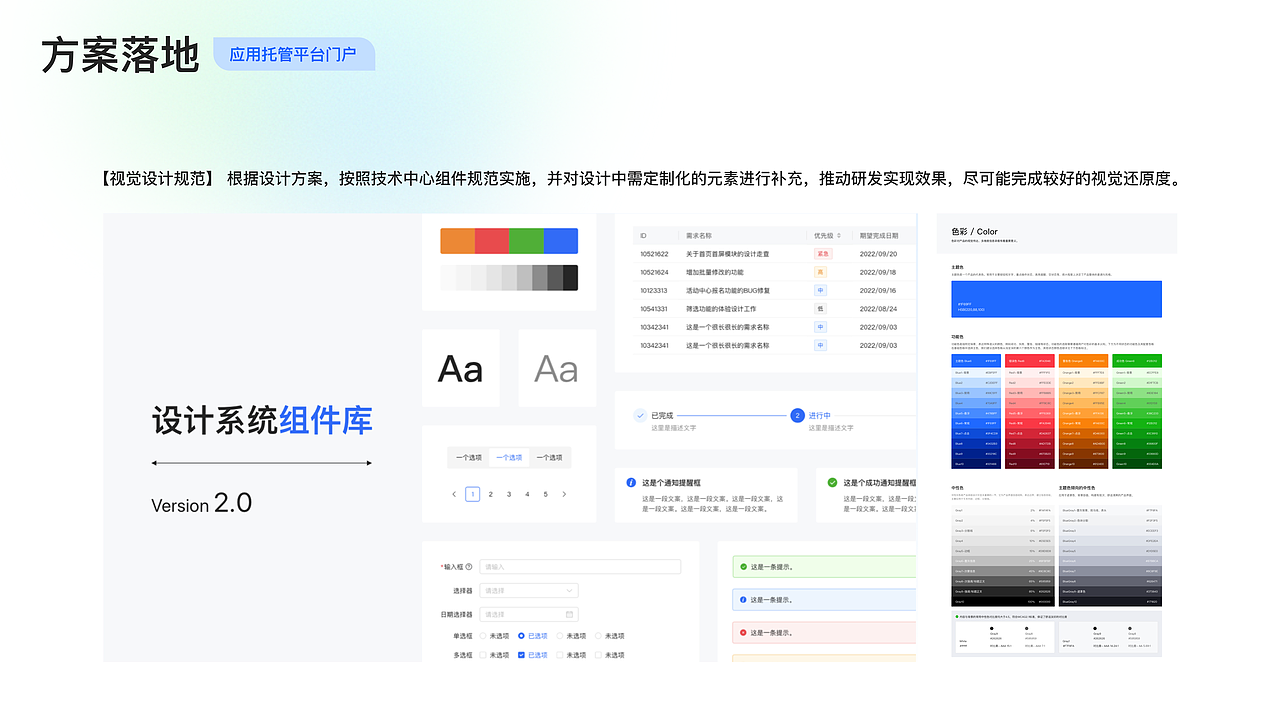This screenshot has height=720, width=1280.
Task: Check the last 未选项 checkbox in 多选框 row
Action: (598, 655)
